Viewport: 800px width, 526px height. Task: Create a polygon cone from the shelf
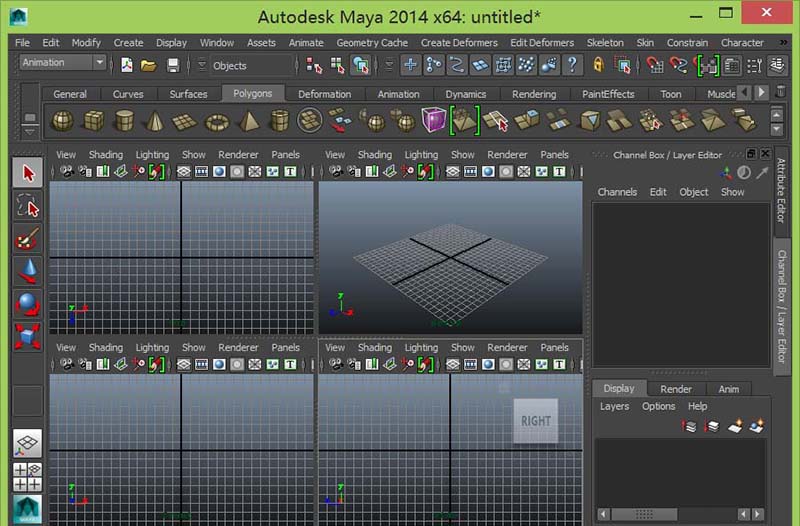pos(155,121)
